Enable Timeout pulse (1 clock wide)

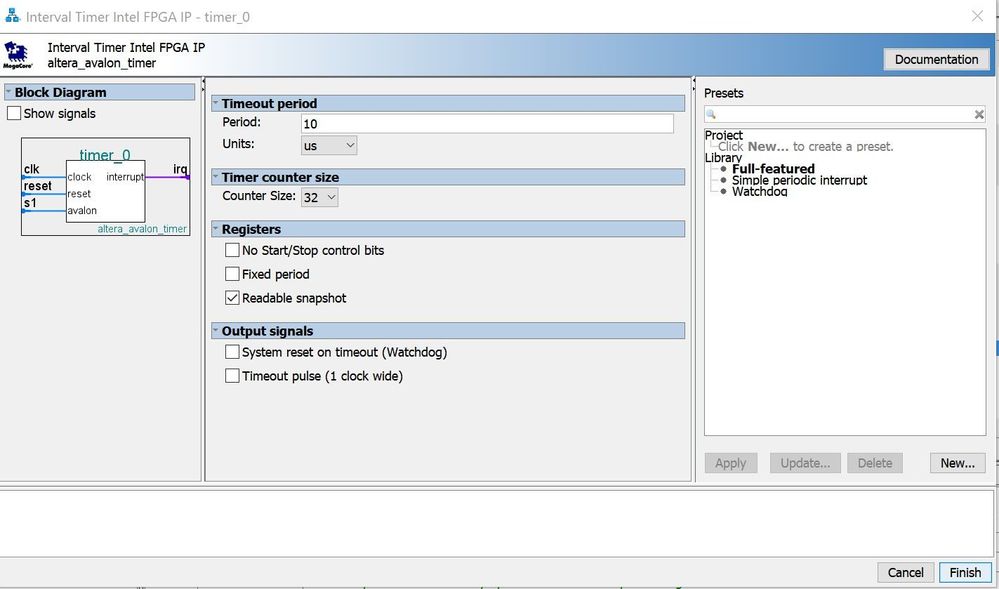coord(232,376)
